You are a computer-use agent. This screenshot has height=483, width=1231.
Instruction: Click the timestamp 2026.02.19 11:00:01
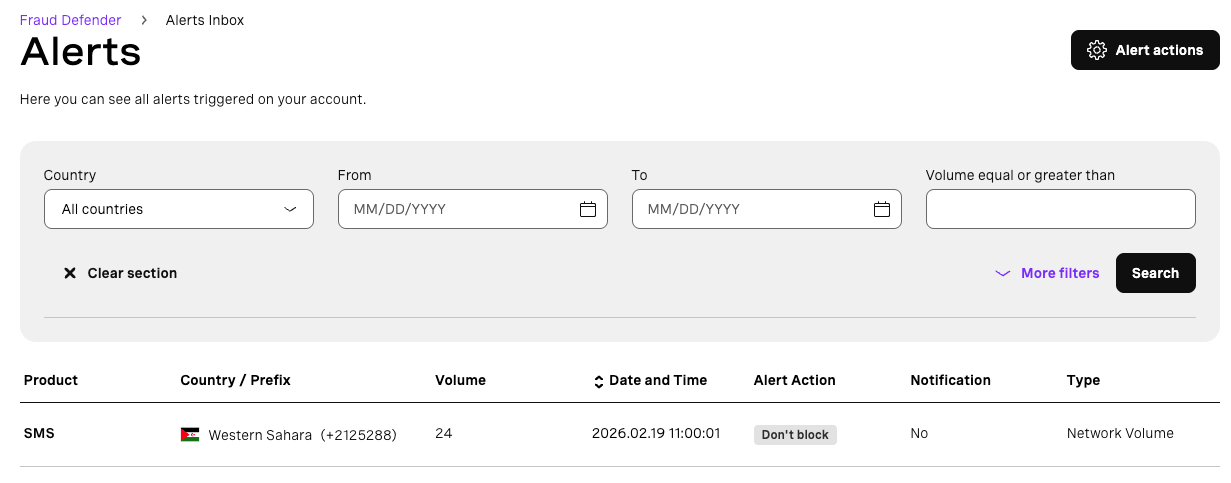click(x=656, y=433)
